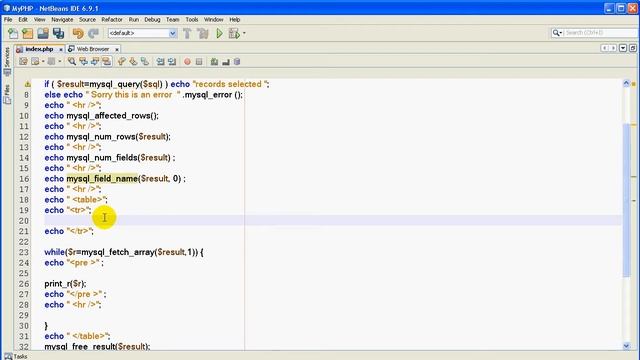Image resolution: width=640 pixels, height=360 pixels.
Task: Click highlighted mysql_field_name text on line 16
Action: point(102,179)
